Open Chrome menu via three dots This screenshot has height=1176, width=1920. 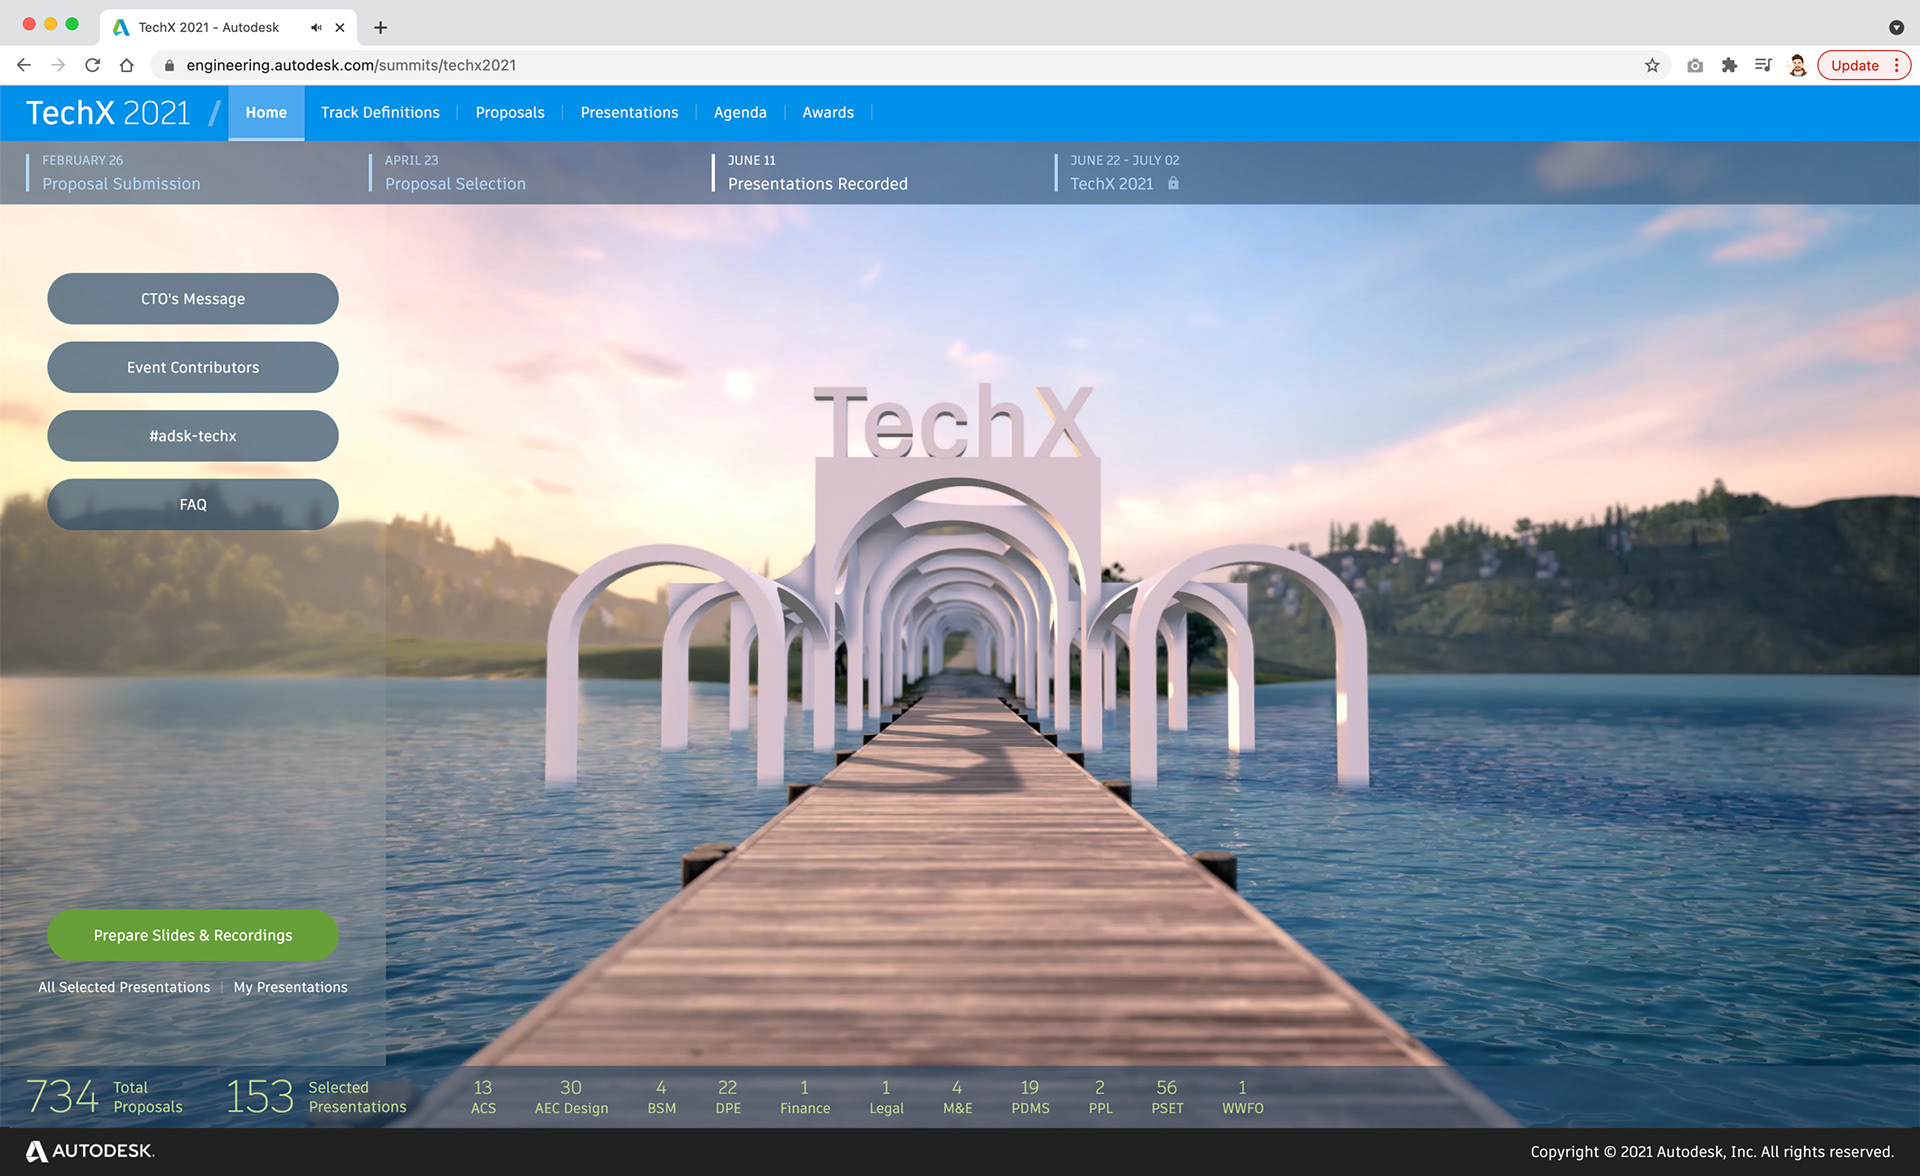[1896, 65]
